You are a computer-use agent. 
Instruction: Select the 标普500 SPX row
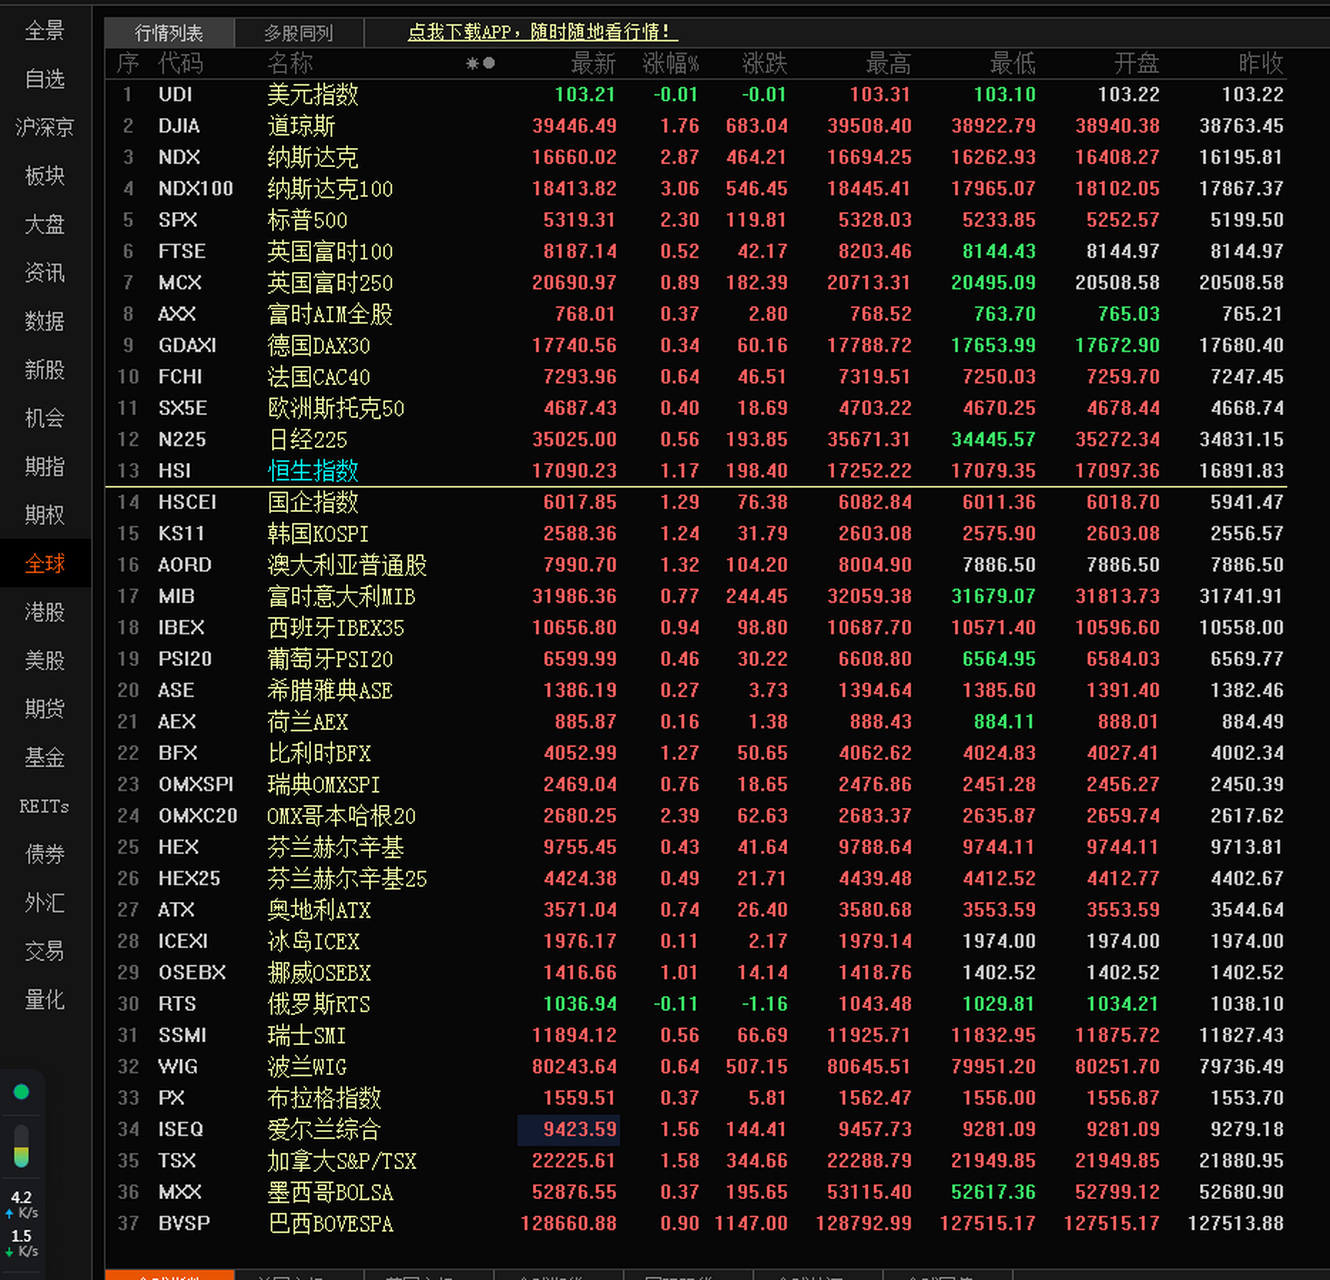point(696,220)
